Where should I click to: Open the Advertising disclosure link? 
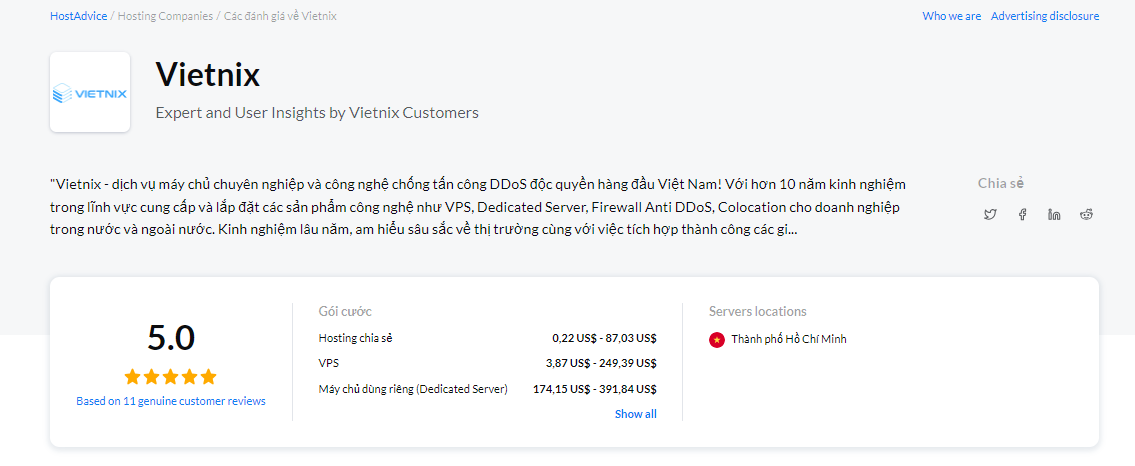pos(1045,16)
